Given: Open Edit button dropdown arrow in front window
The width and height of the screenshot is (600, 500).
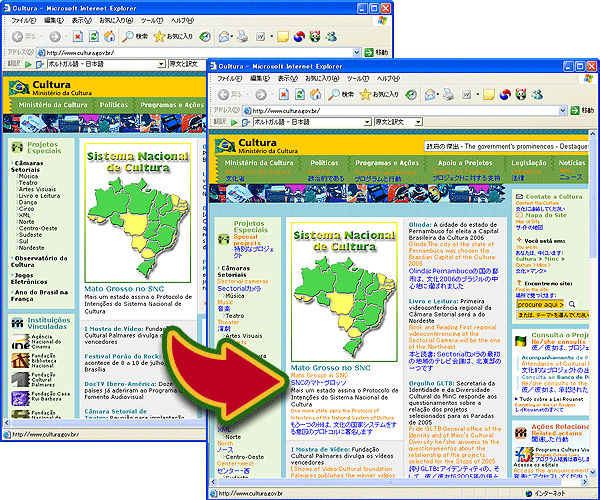Looking at the screenshot, I should pos(477,94).
